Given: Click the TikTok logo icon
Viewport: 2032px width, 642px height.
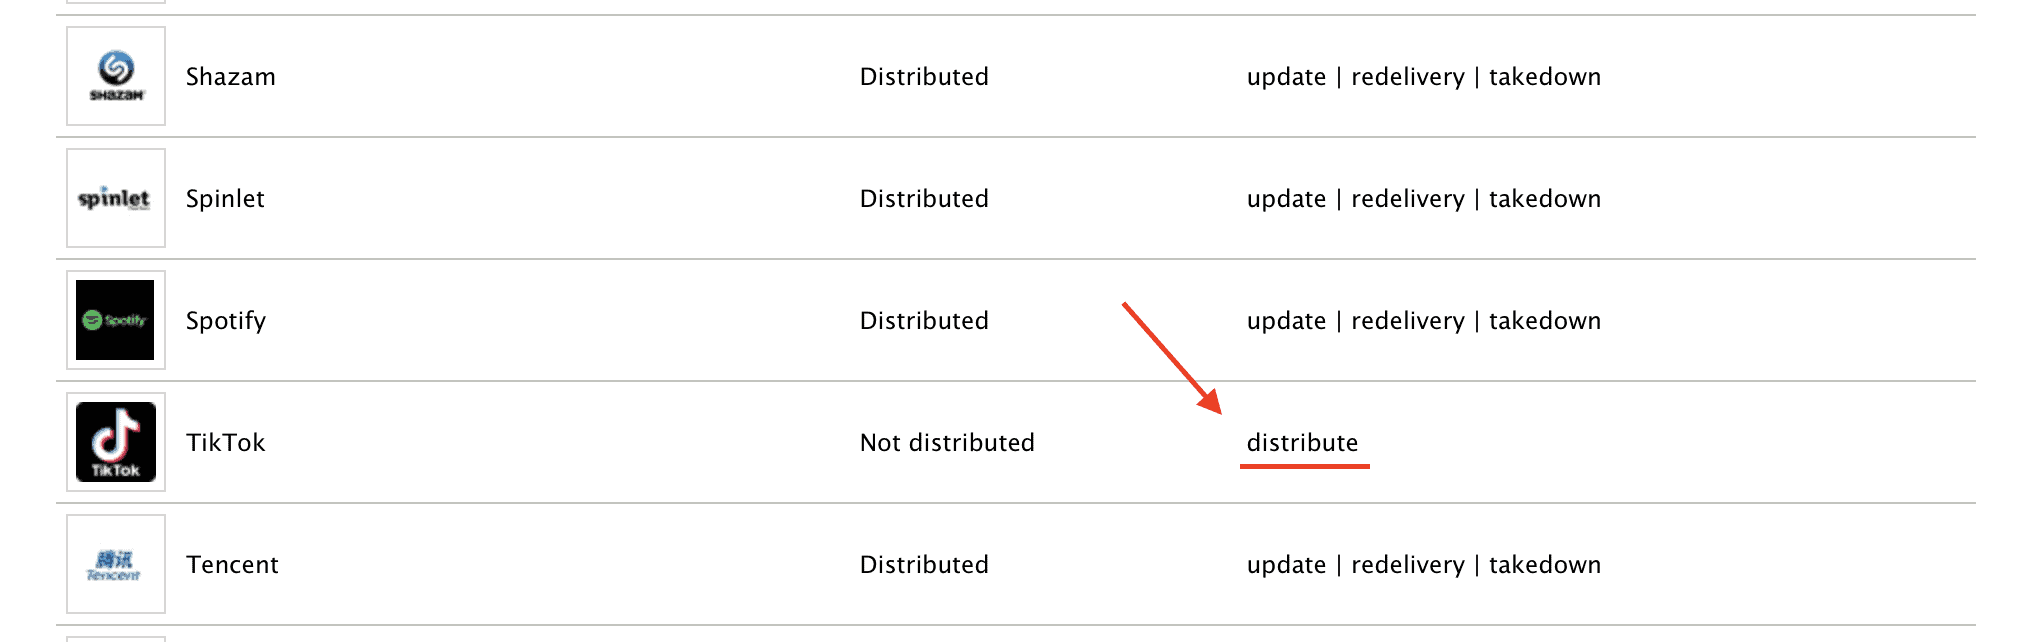Looking at the screenshot, I should click(x=116, y=442).
